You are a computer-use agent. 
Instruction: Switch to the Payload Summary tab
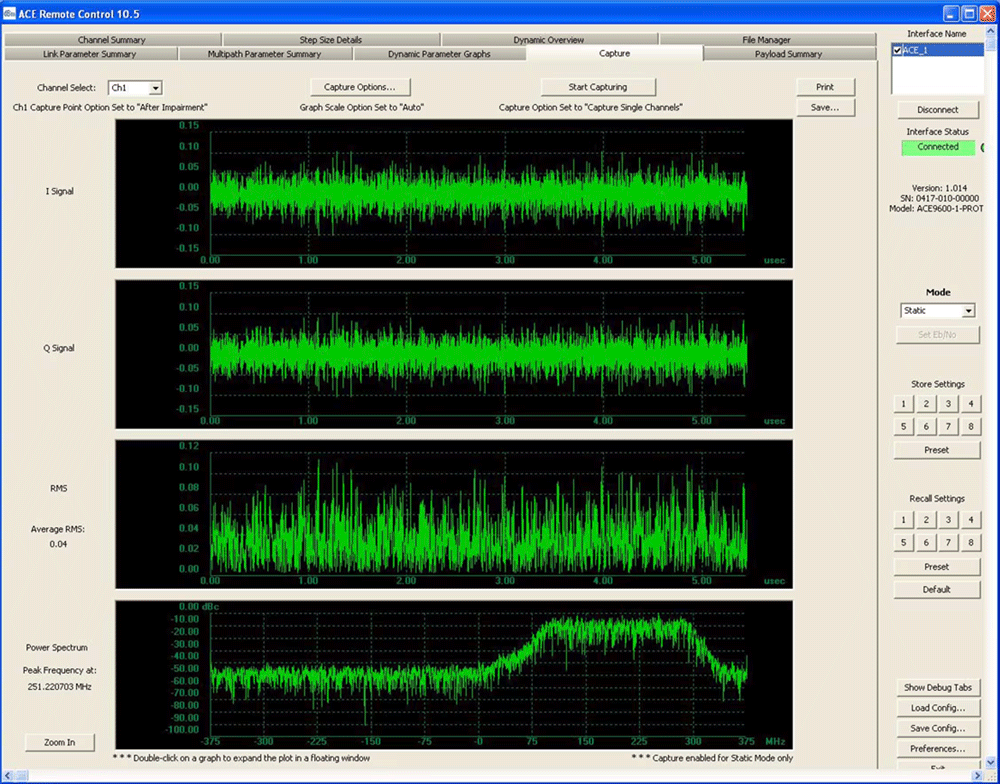(x=788, y=54)
